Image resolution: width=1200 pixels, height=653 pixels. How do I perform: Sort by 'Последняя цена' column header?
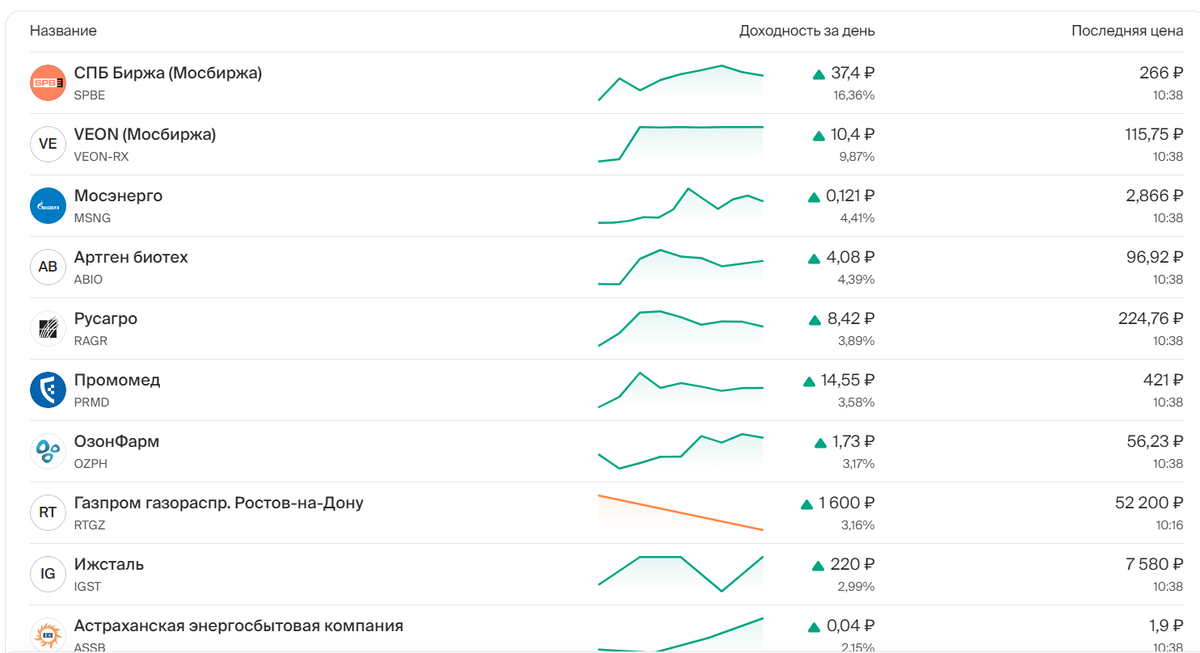(1127, 31)
